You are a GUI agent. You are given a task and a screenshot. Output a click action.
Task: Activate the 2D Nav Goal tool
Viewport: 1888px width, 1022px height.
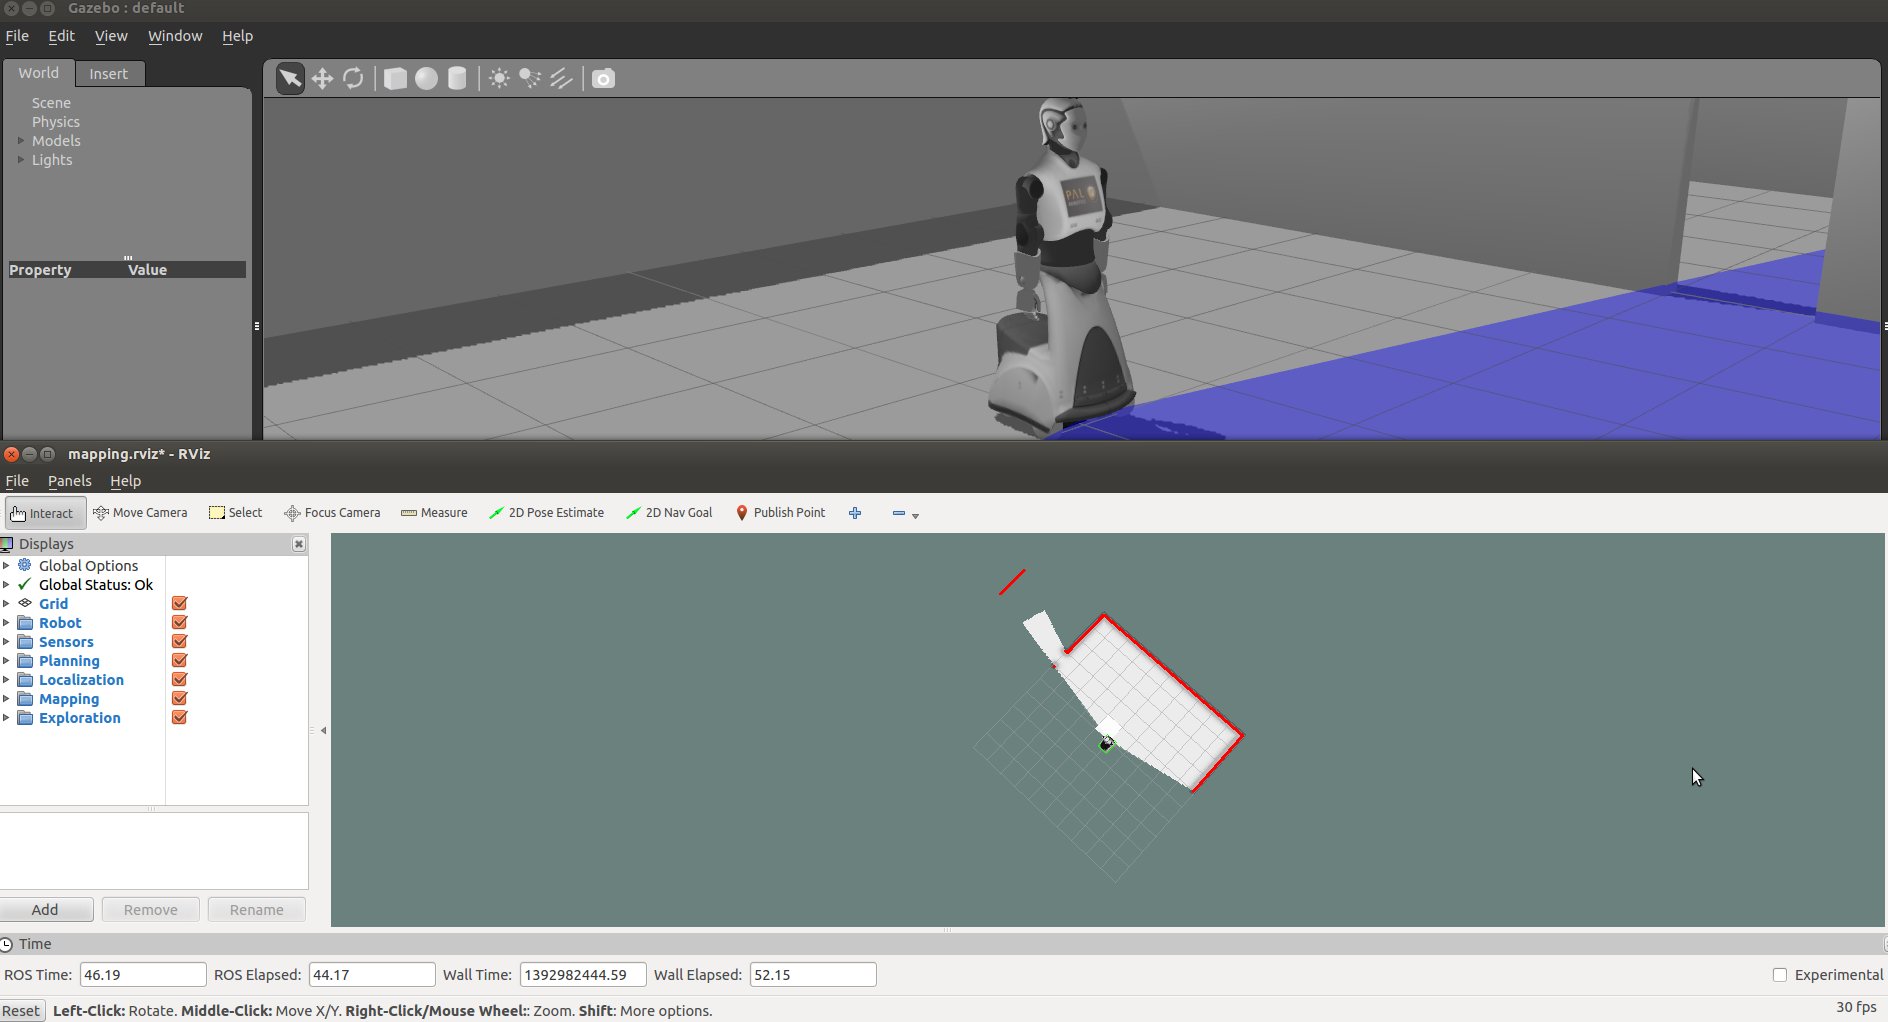click(x=669, y=513)
